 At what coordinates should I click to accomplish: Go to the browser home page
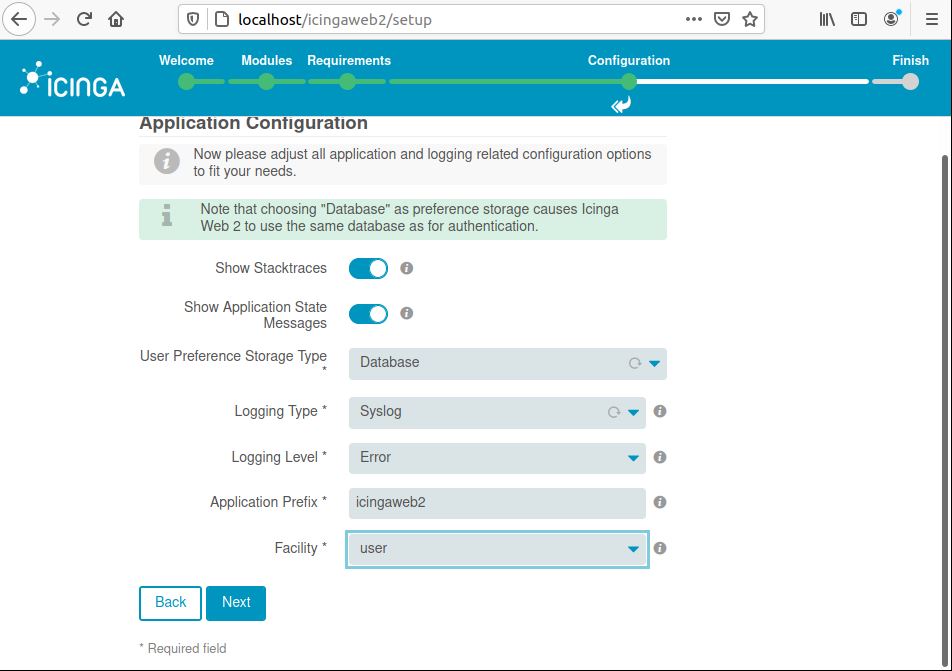[x=116, y=19]
